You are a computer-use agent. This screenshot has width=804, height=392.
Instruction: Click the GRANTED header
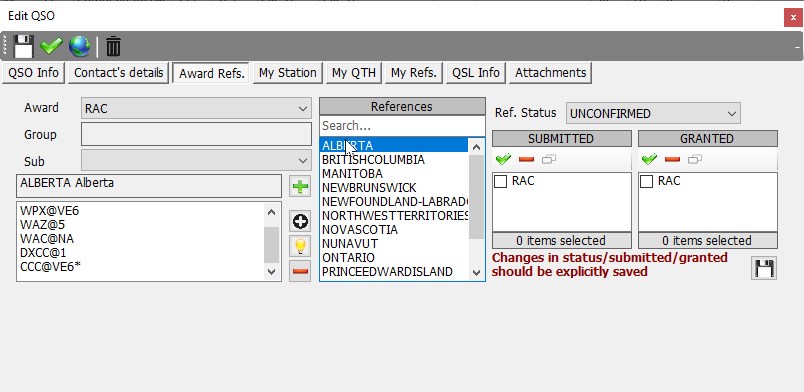pyautogui.click(x=708, y=139)
